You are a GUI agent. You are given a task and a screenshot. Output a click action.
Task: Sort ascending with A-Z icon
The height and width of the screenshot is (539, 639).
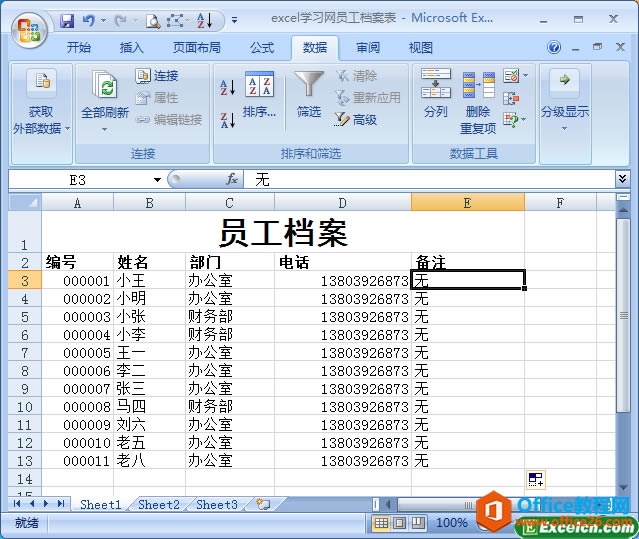tap(227, 88)
